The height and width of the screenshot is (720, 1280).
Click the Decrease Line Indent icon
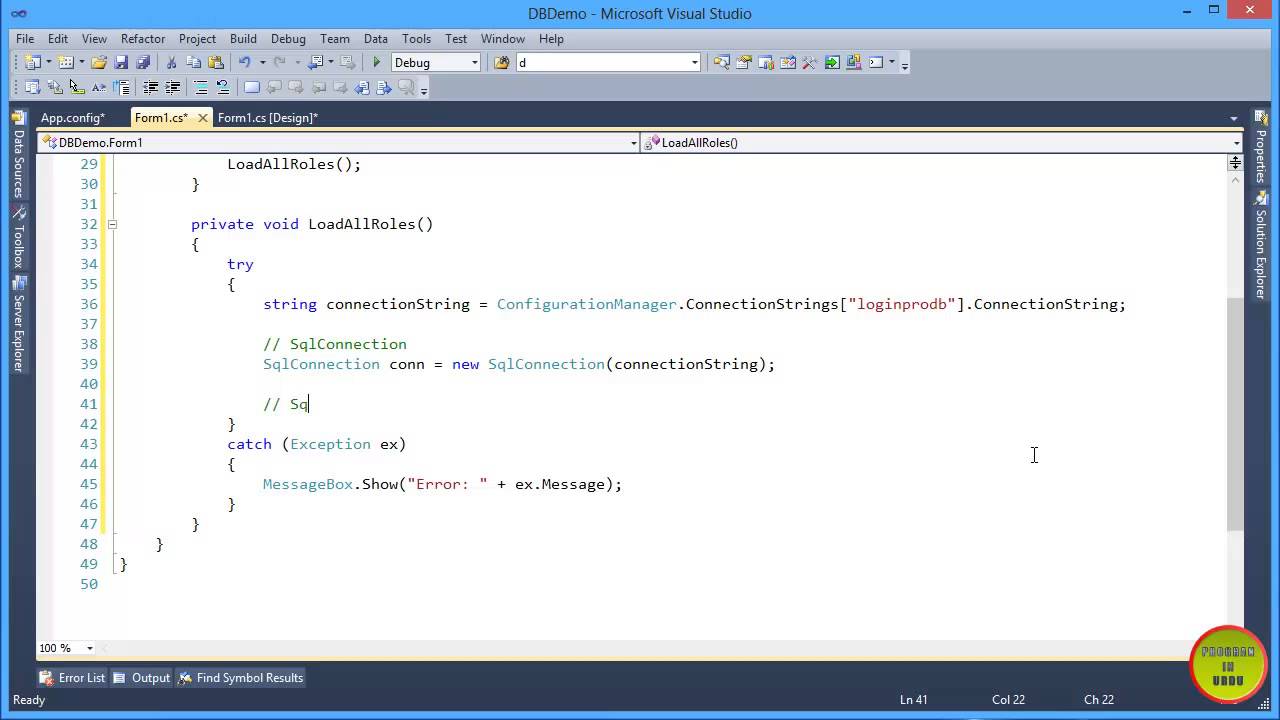150,87
